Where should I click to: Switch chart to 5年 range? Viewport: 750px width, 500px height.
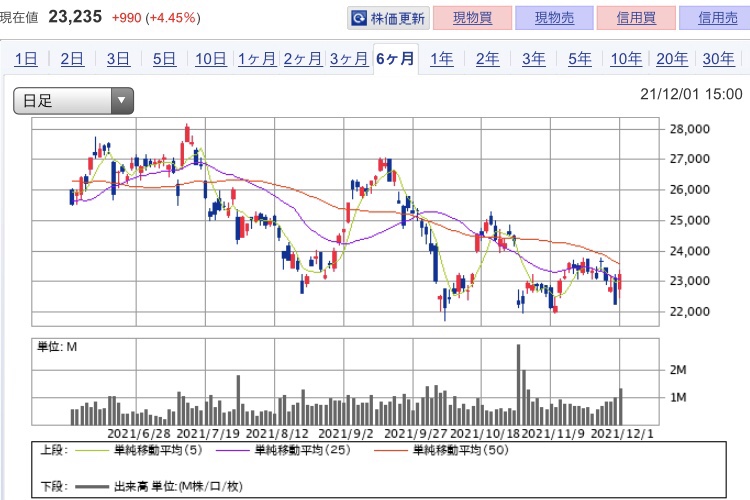580,59
